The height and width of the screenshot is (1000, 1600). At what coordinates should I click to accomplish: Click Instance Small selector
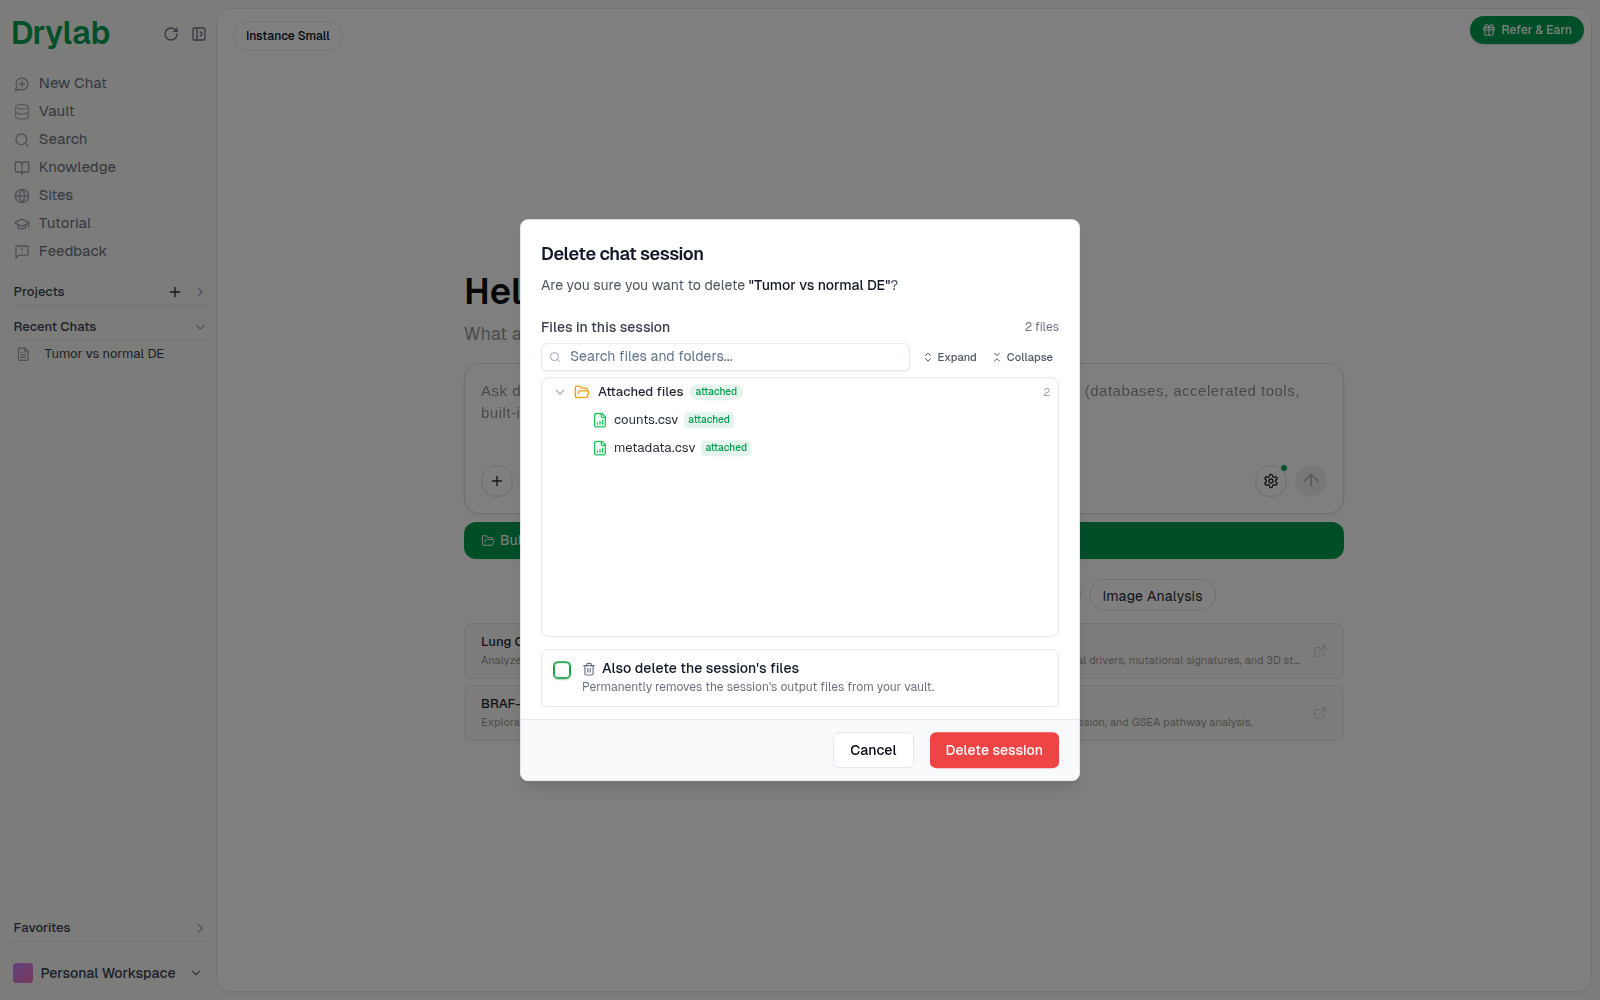click(x=288, y=36)
